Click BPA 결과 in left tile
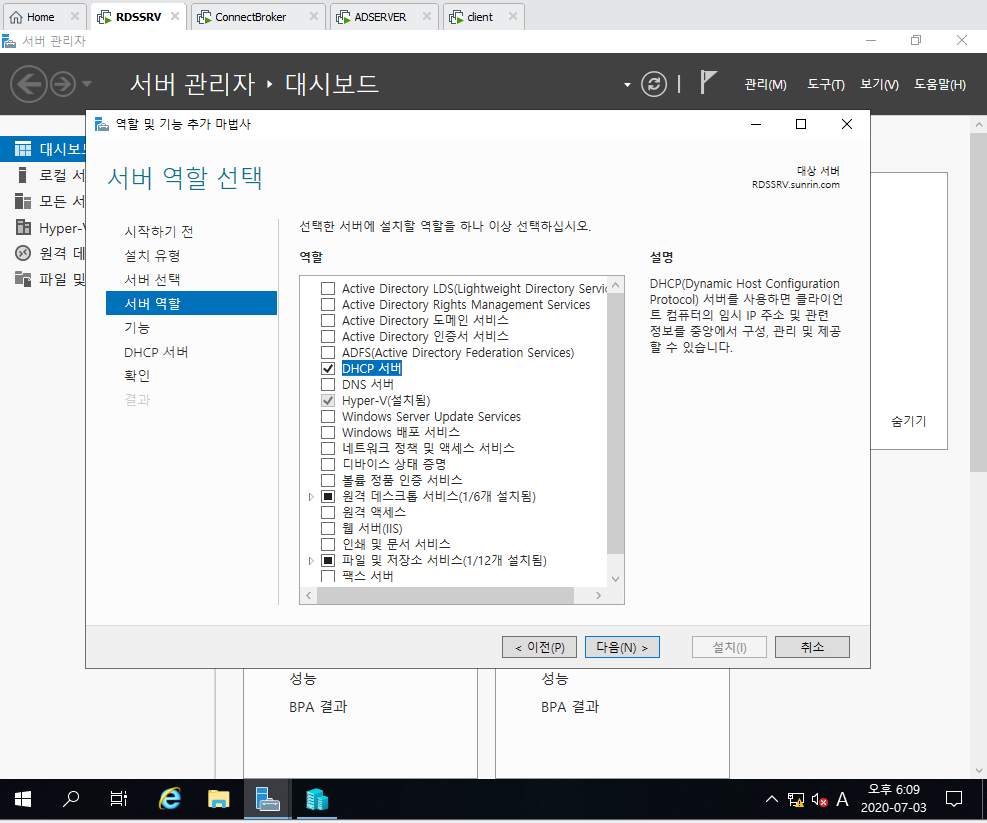987x823 pixels. click(x=318, y=707)
